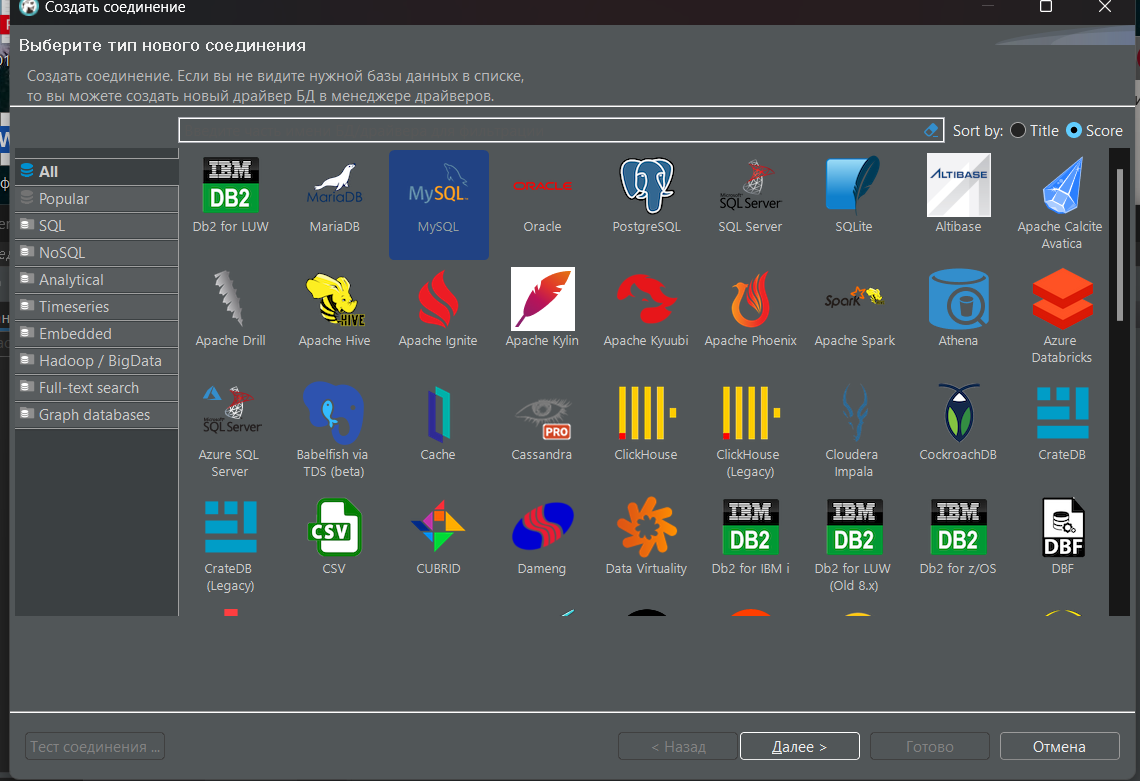Choose the CockroachDB icon
1140x781 pixels.
tap(958, 412)
